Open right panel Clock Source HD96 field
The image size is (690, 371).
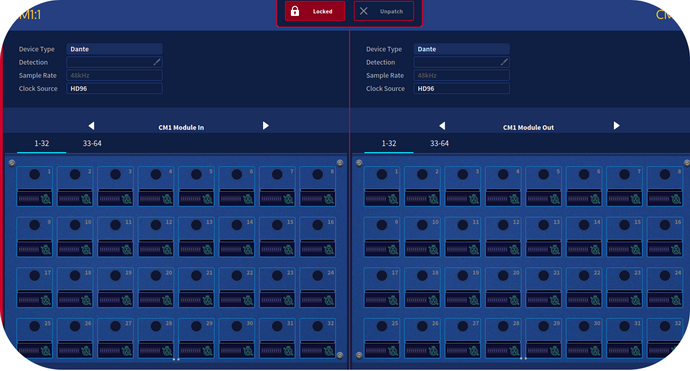point(462,88)
